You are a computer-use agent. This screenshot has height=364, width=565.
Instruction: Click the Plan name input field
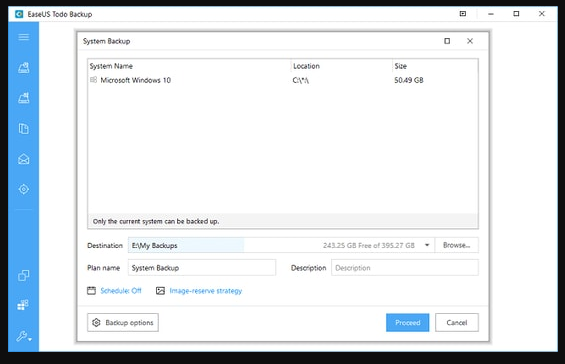click(x=202, y=268)
